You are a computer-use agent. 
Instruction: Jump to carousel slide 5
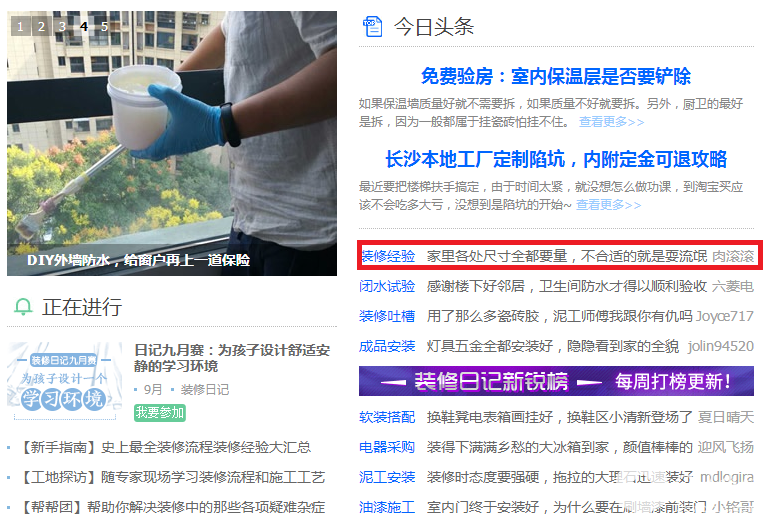click(104, 26)
